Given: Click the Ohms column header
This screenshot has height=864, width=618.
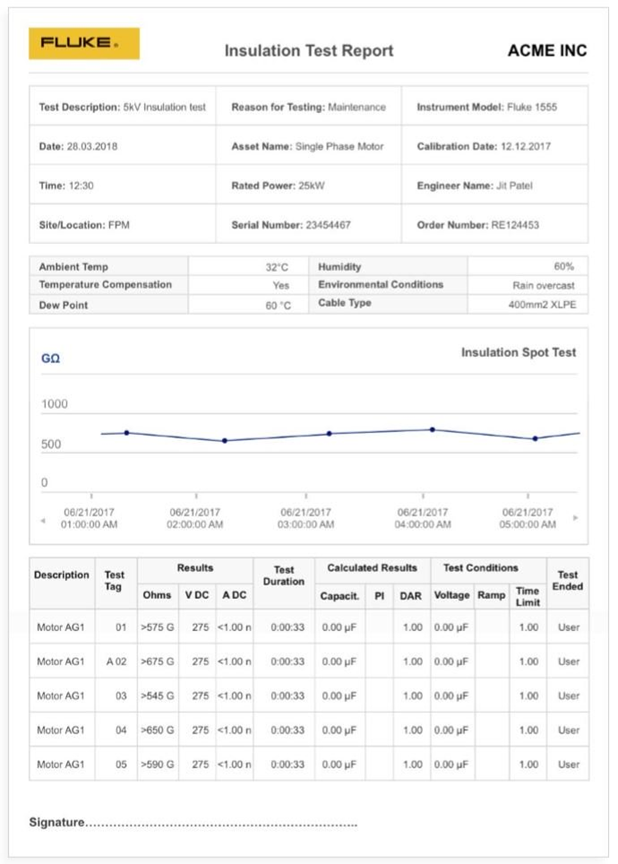Looking at the screenshot, I should pyautogui.click(x=157, y=595).
